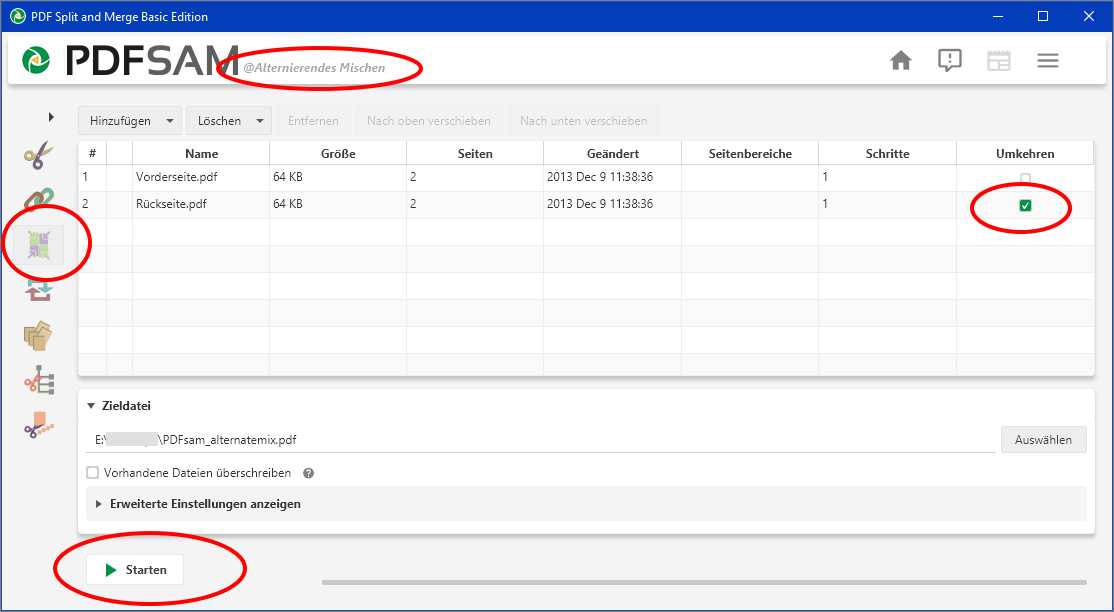The width and height of the screenshot is (1114, 612).
Task: Select the Merge (chain link) tool
Action: coord(38,201)
